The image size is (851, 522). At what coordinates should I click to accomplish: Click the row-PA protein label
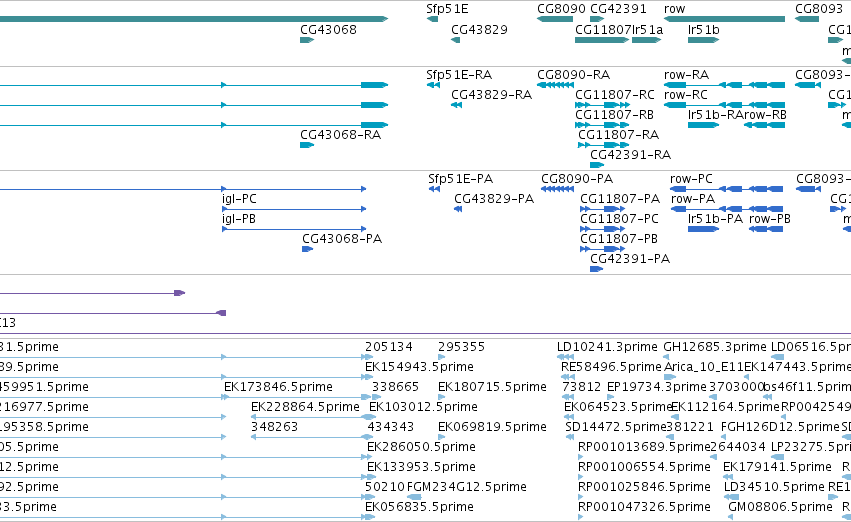click(x=693, y=199)
